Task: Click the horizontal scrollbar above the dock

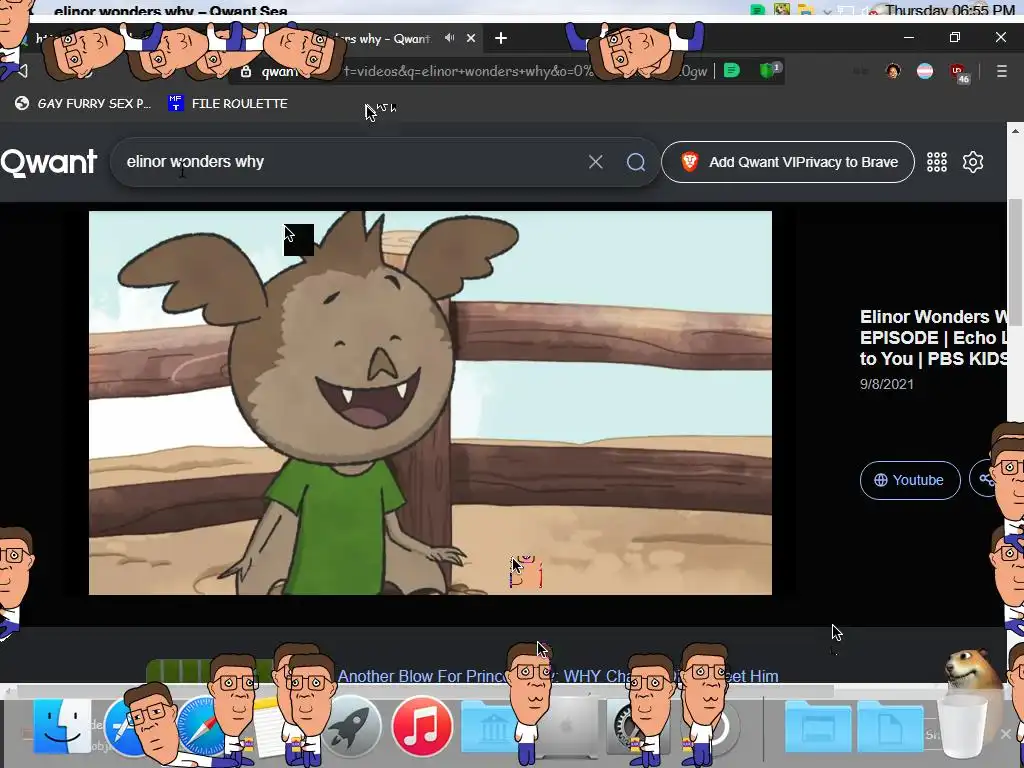Action: 424,691
